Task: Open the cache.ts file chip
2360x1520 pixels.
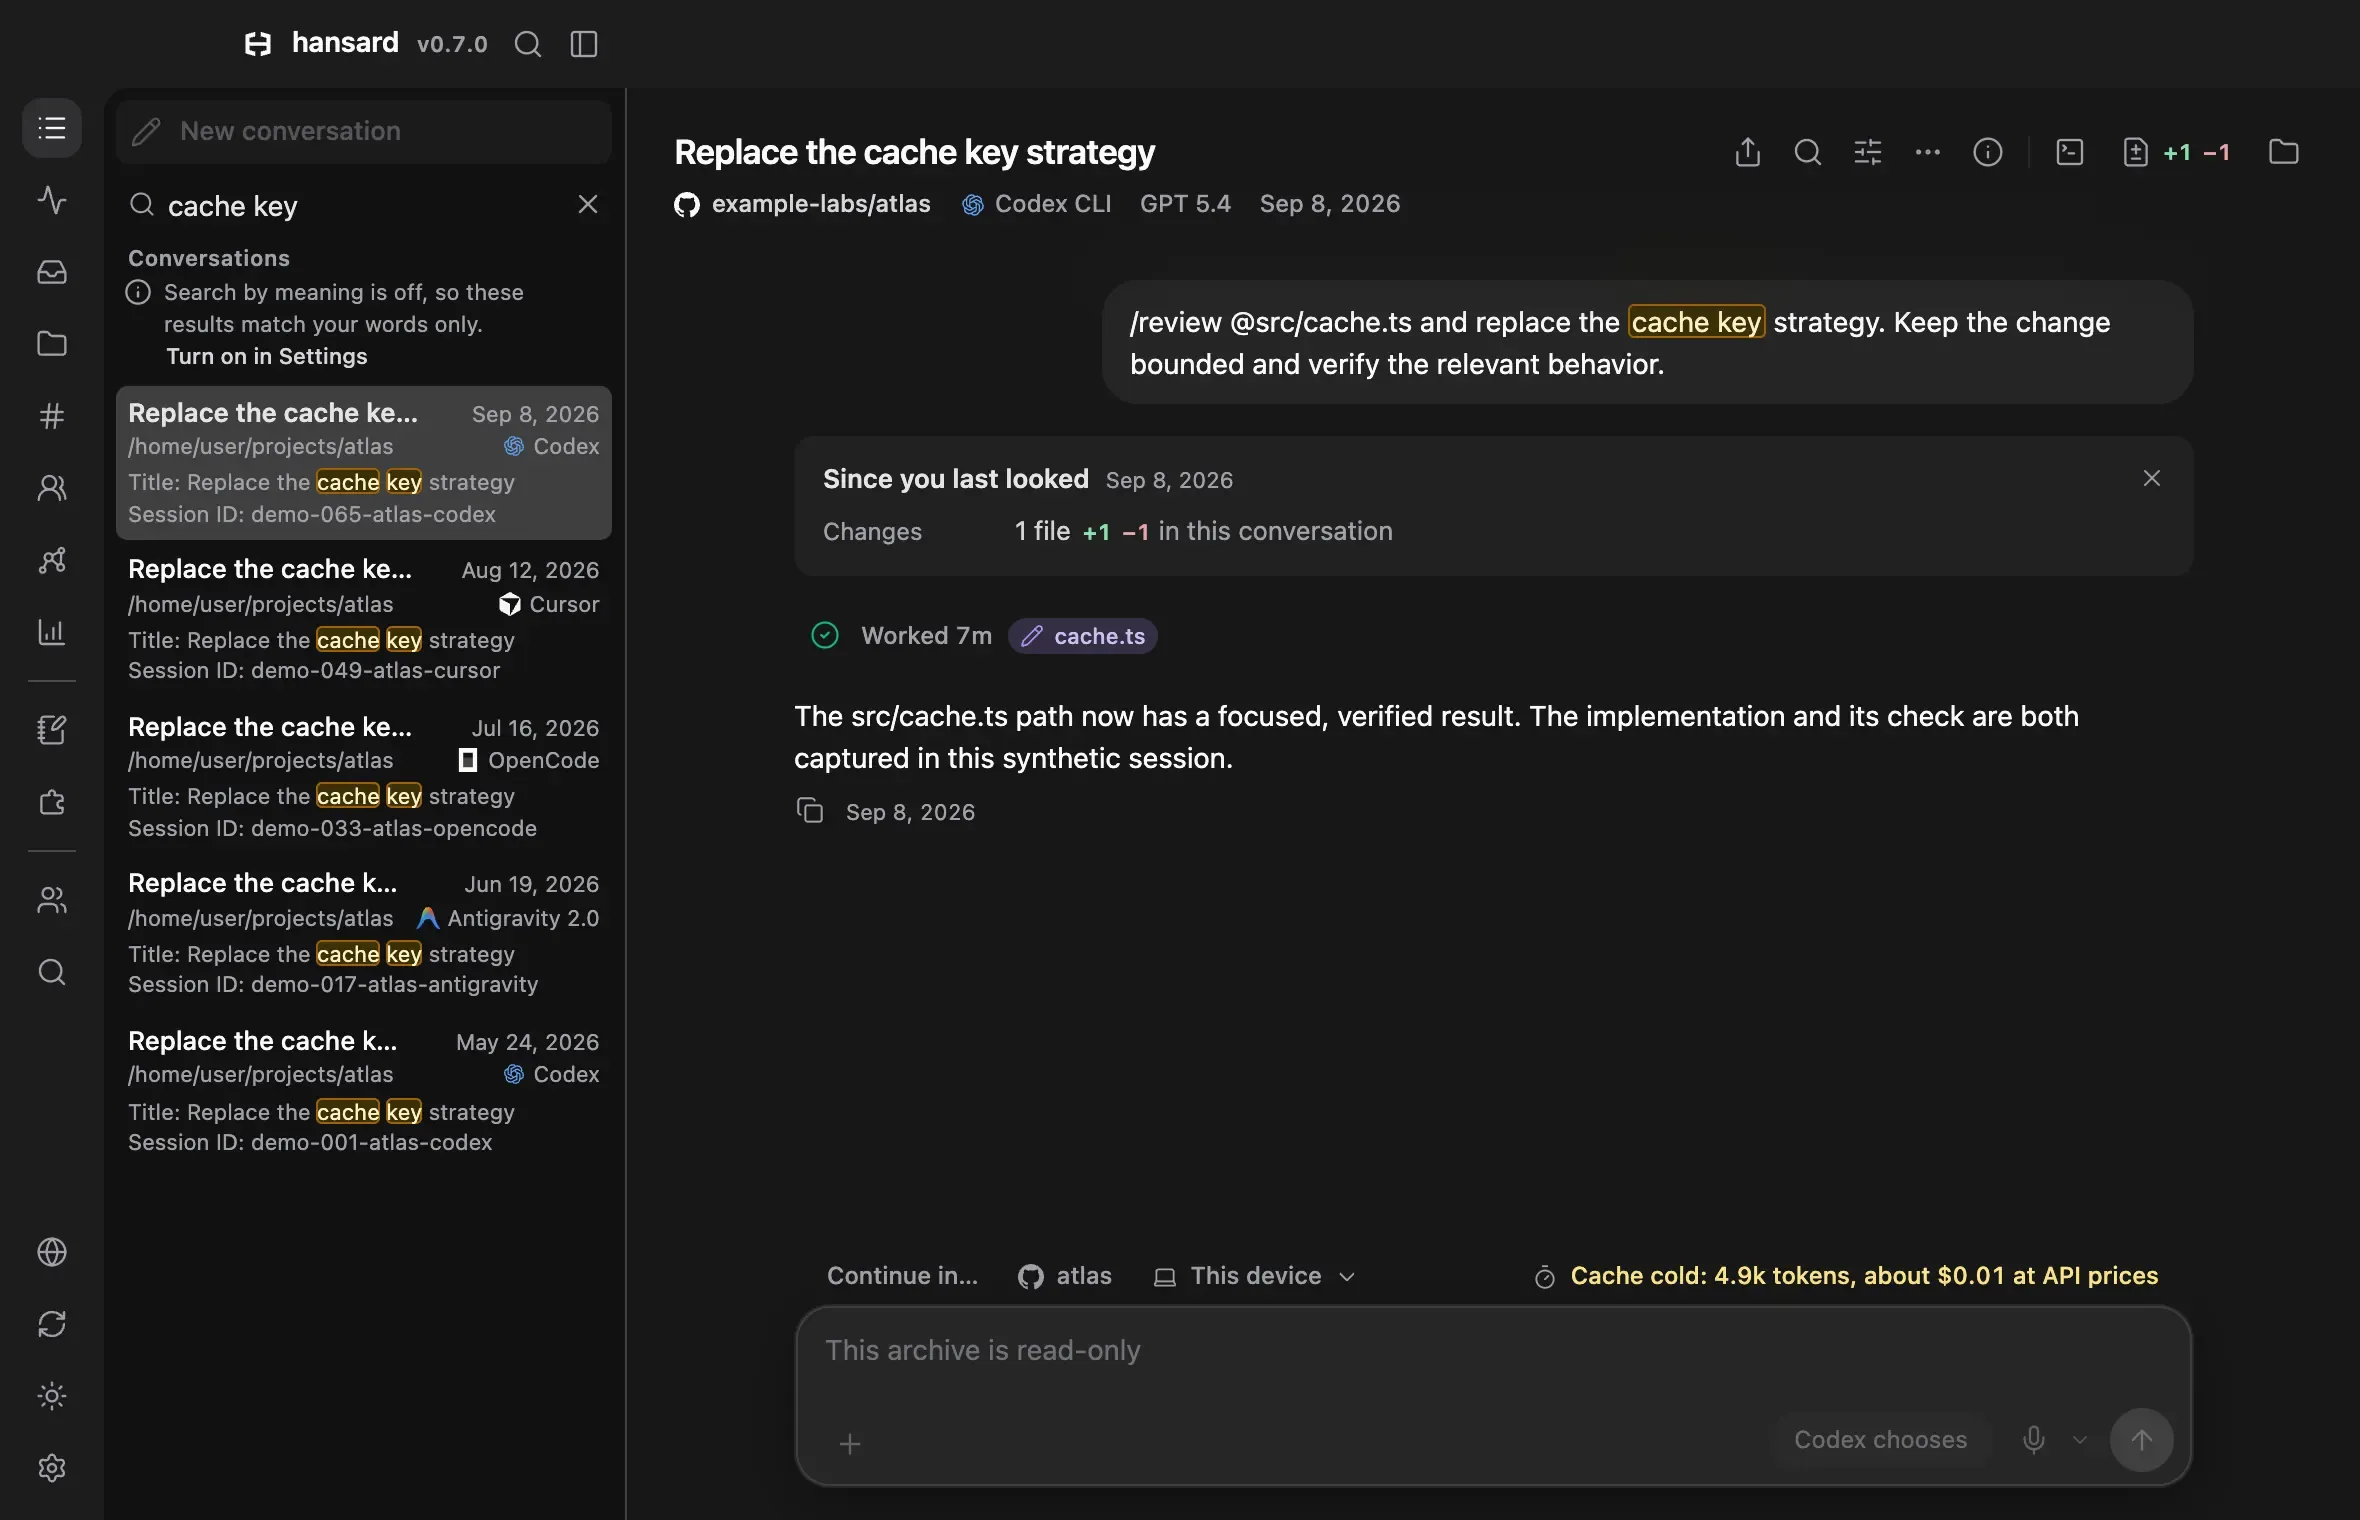Action: (x=1083, y=636)
